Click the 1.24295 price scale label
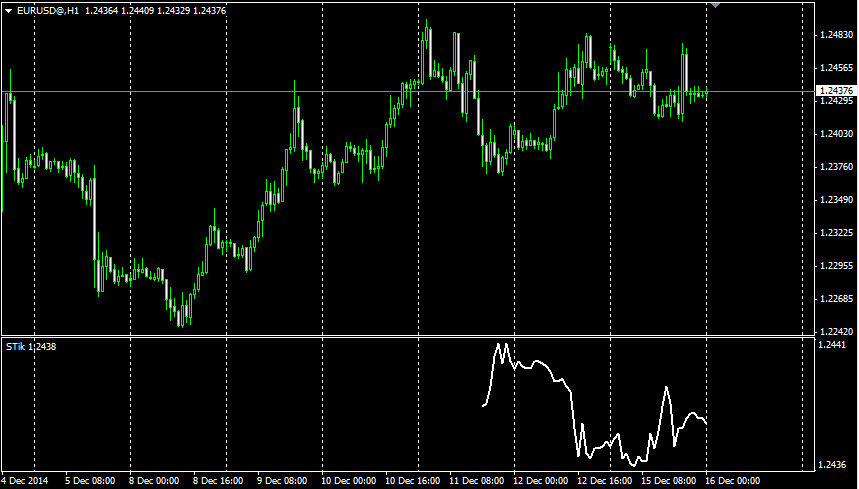The image size is (859, 489). [x=837, y=101]
